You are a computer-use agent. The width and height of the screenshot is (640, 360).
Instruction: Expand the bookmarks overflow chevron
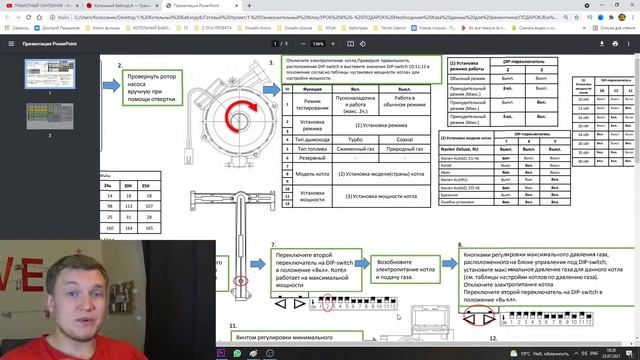tap(584, 28)
